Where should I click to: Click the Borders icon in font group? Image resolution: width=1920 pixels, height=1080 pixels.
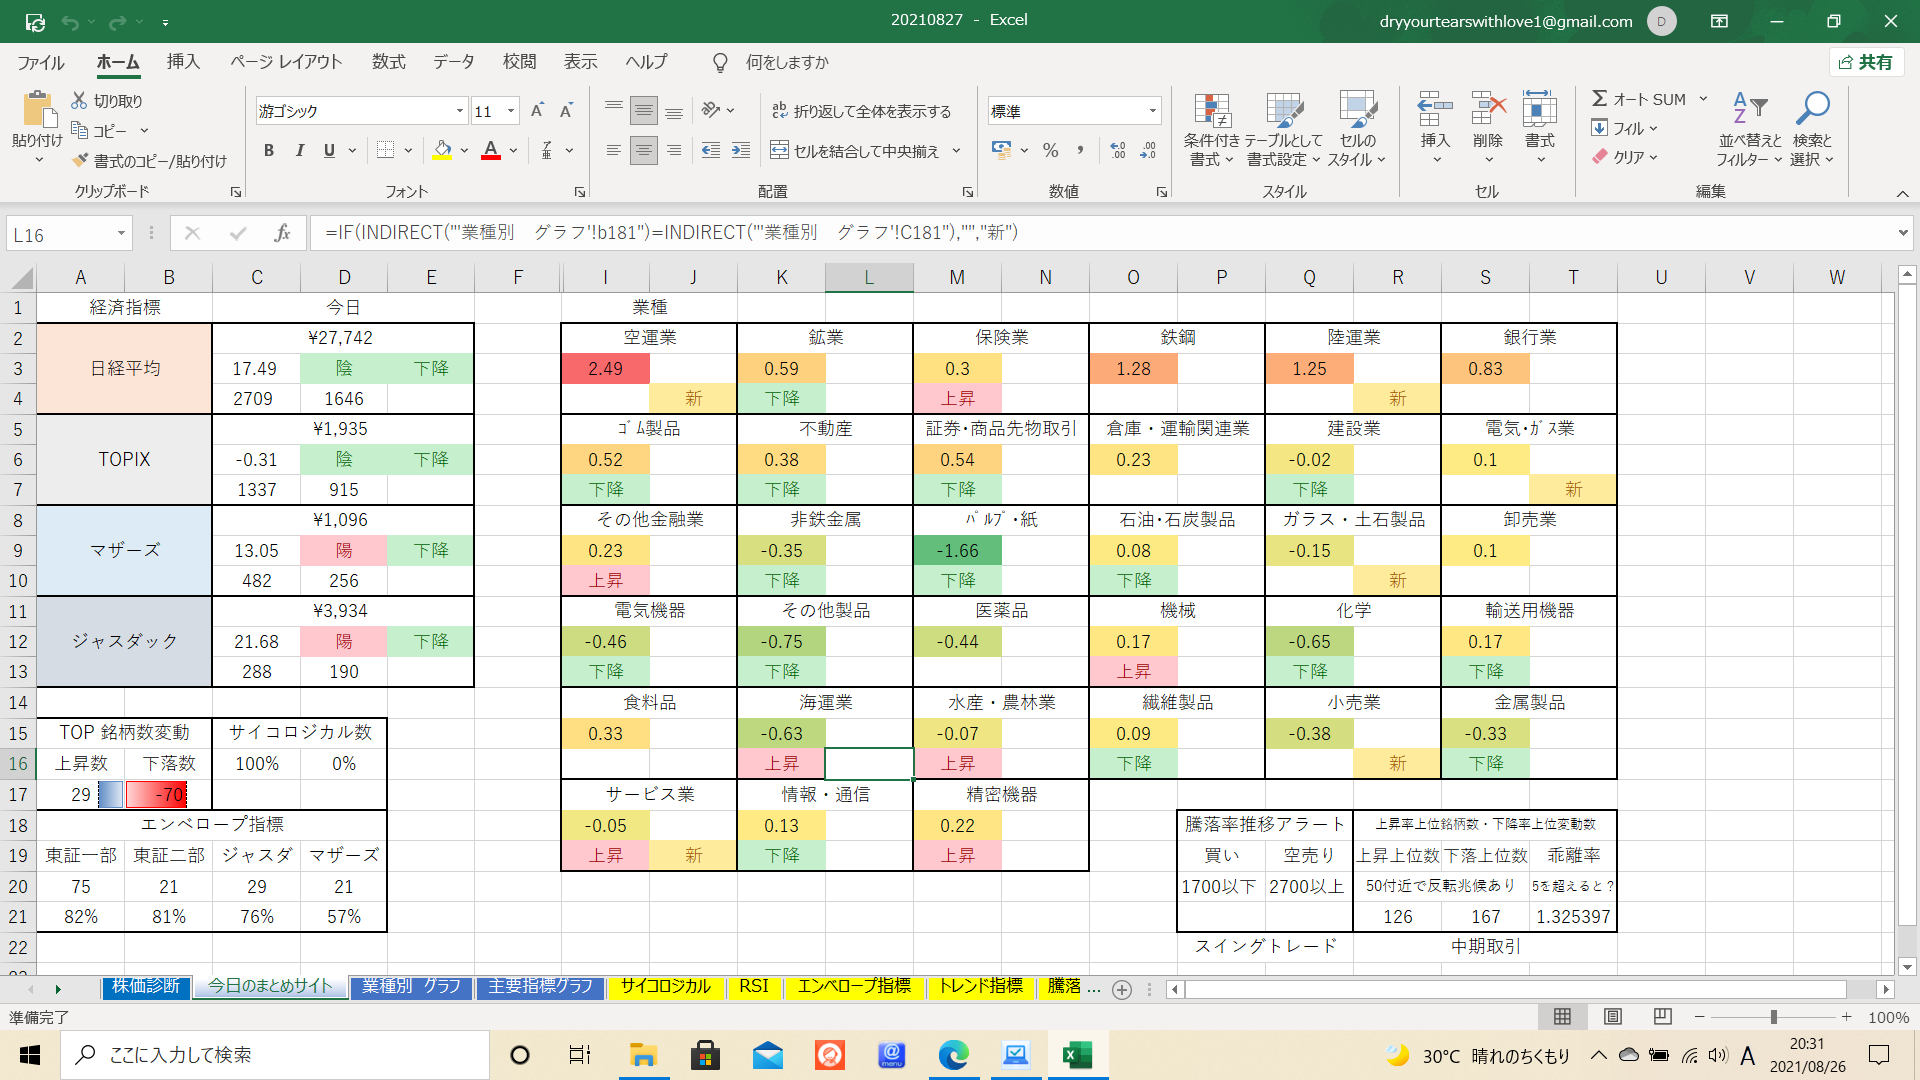386,151
